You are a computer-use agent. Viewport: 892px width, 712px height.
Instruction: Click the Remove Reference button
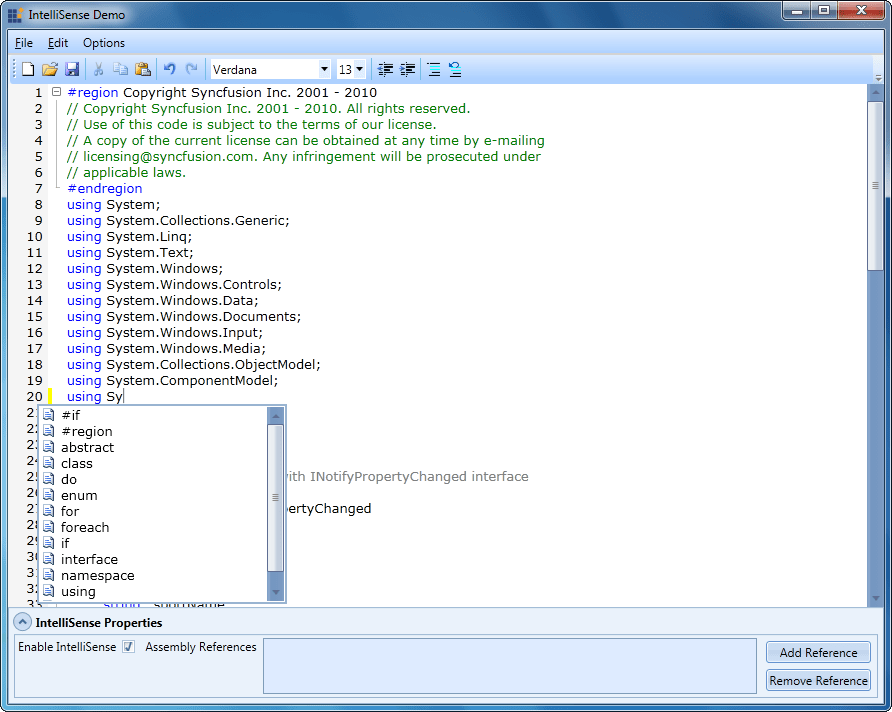[817, 680]
